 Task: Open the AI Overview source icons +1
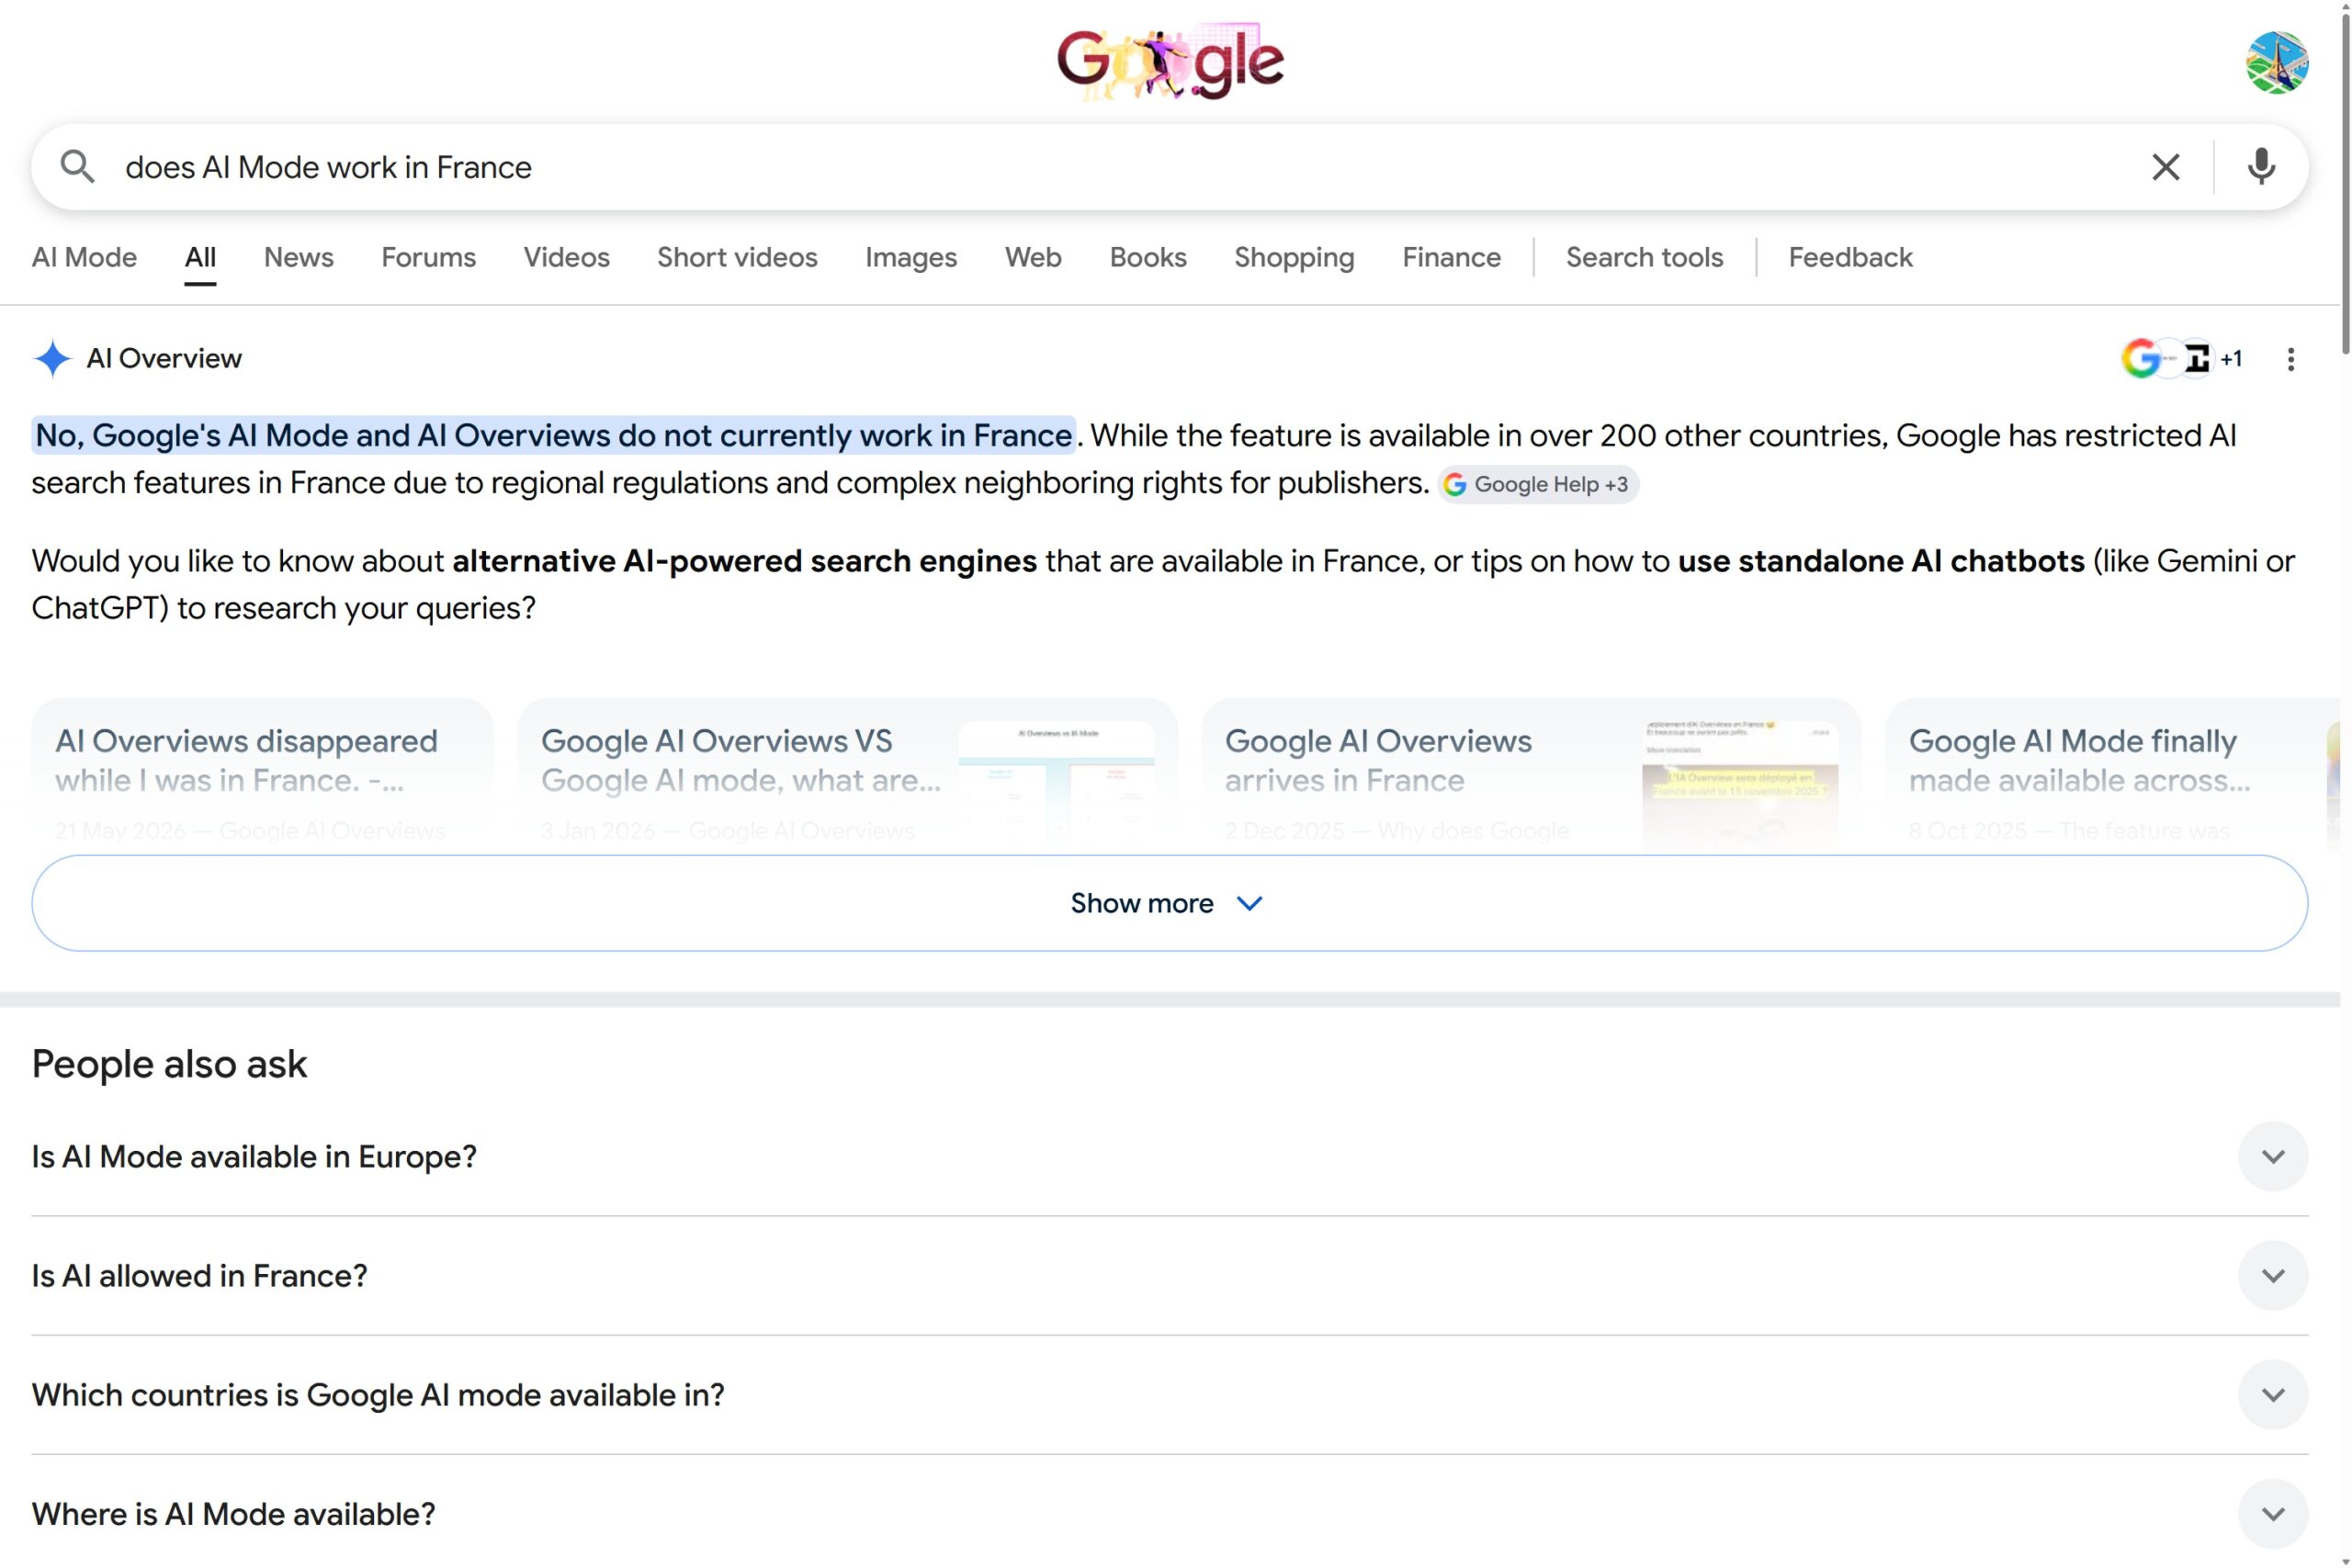[2181, 358]
